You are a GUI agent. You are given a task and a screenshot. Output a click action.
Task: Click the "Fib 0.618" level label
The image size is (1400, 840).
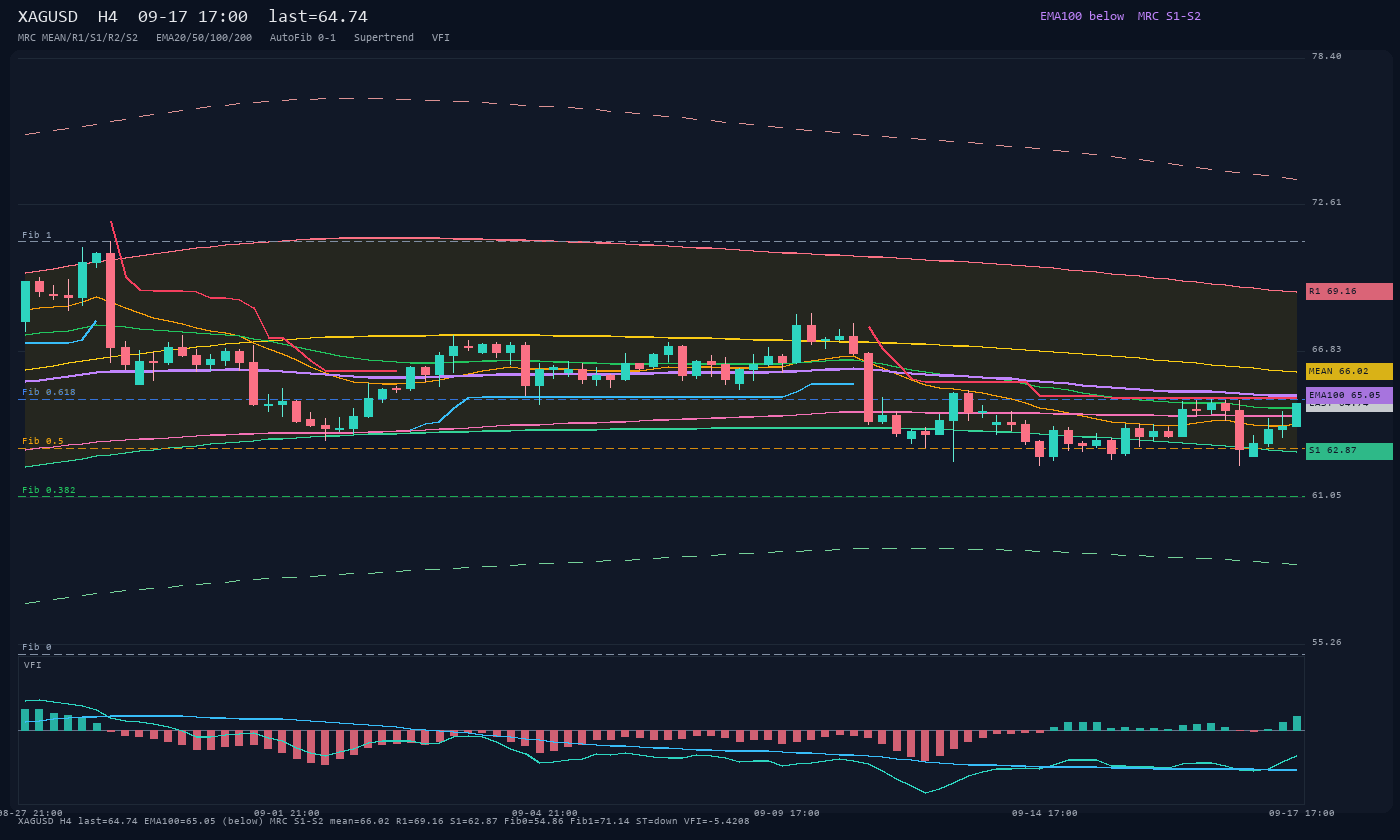click(49, 392)
